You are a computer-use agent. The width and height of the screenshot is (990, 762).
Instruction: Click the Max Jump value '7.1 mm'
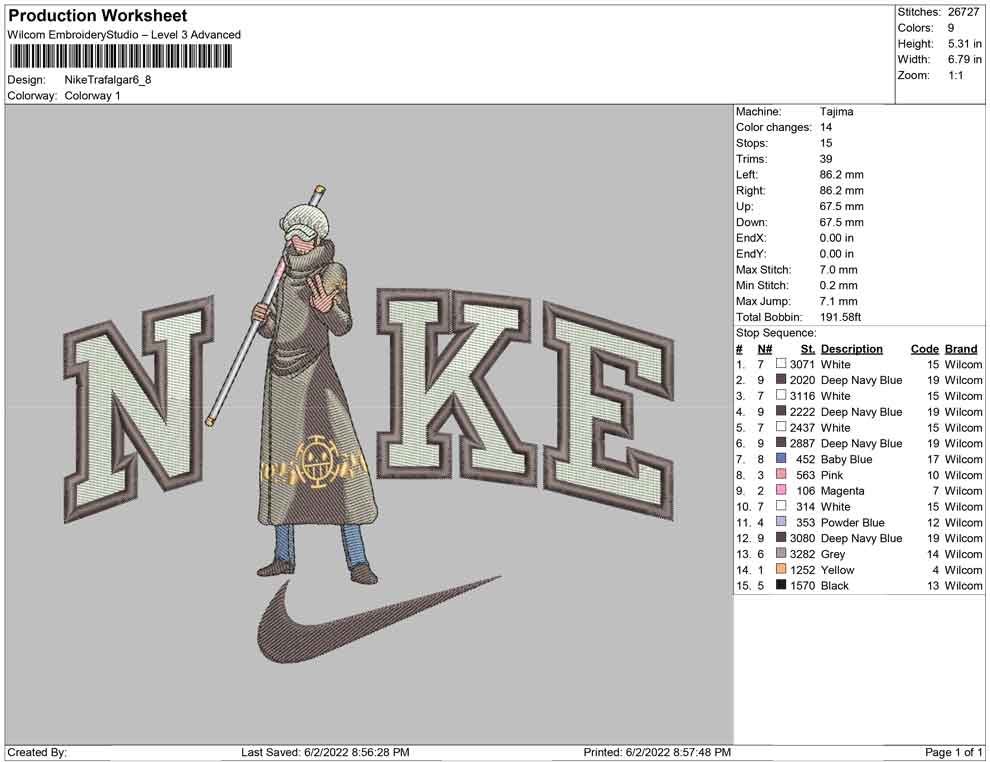838,301
